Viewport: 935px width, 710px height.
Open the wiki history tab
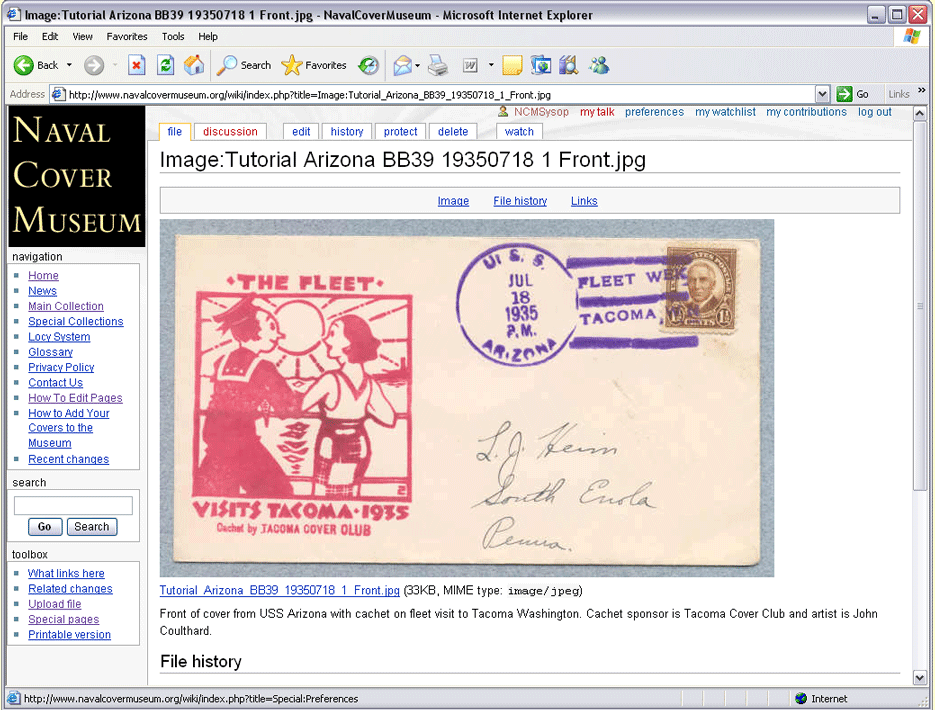click(x=347, y=131)
